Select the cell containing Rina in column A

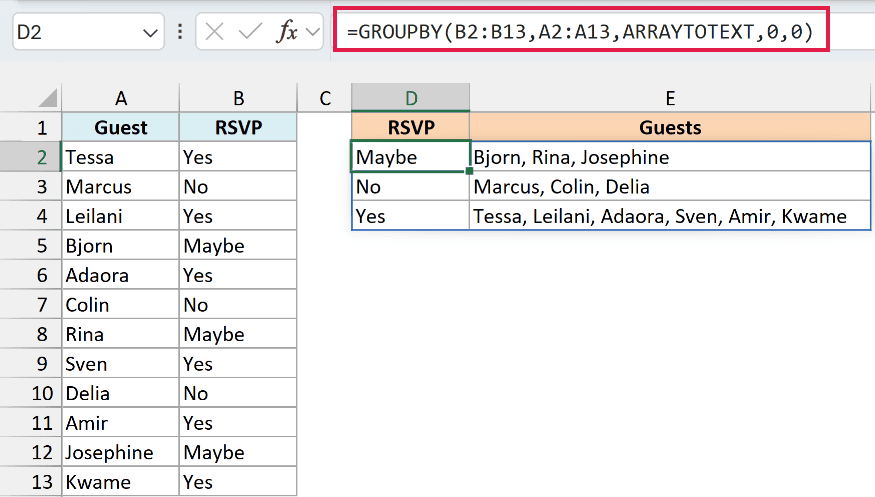click(121, 334)
